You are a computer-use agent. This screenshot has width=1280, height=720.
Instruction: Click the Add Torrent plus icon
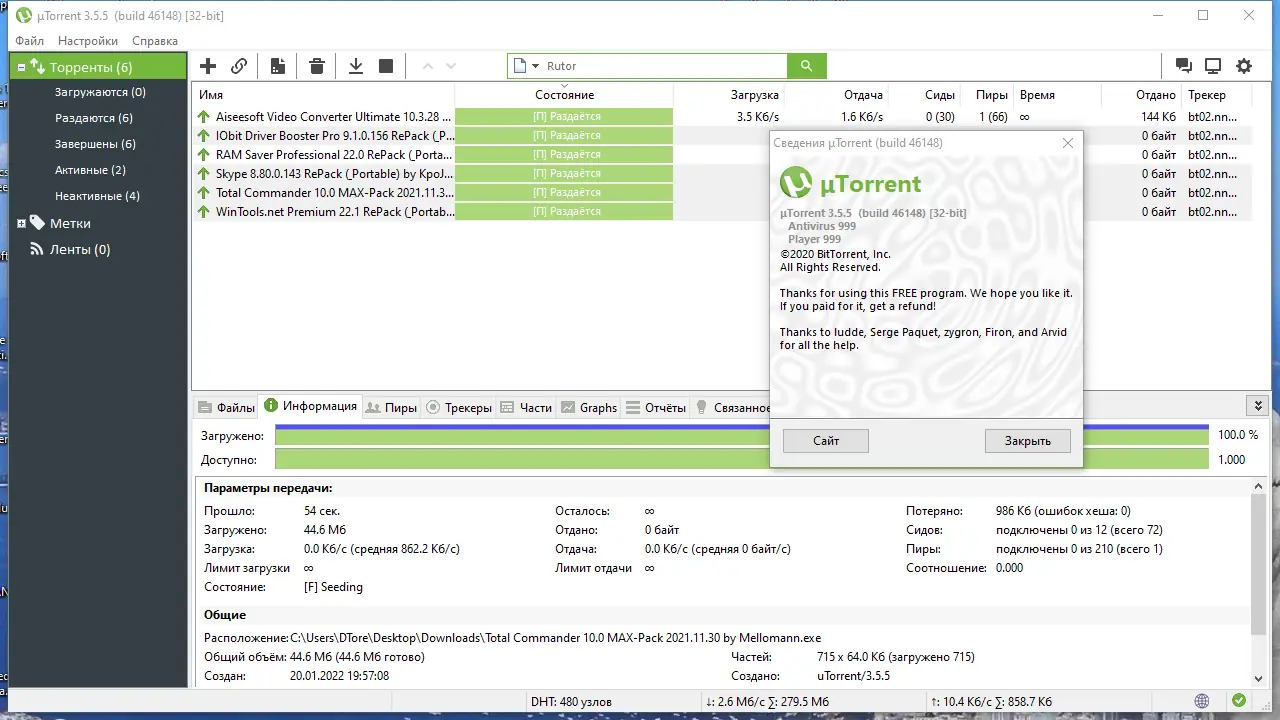pyautogui.click(x=207, y=65)
